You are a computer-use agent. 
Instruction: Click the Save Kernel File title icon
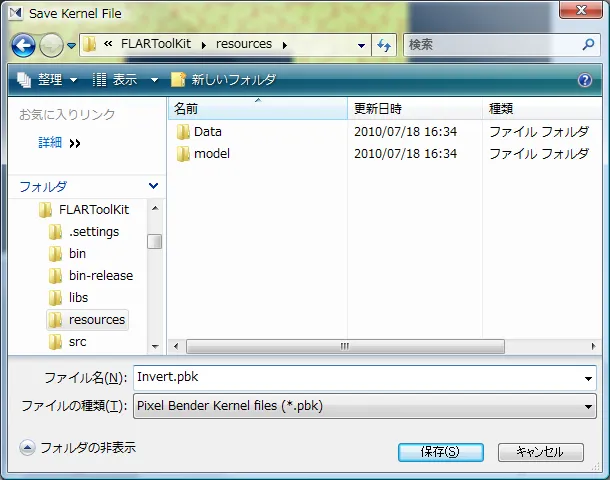[x=16, y=13]
